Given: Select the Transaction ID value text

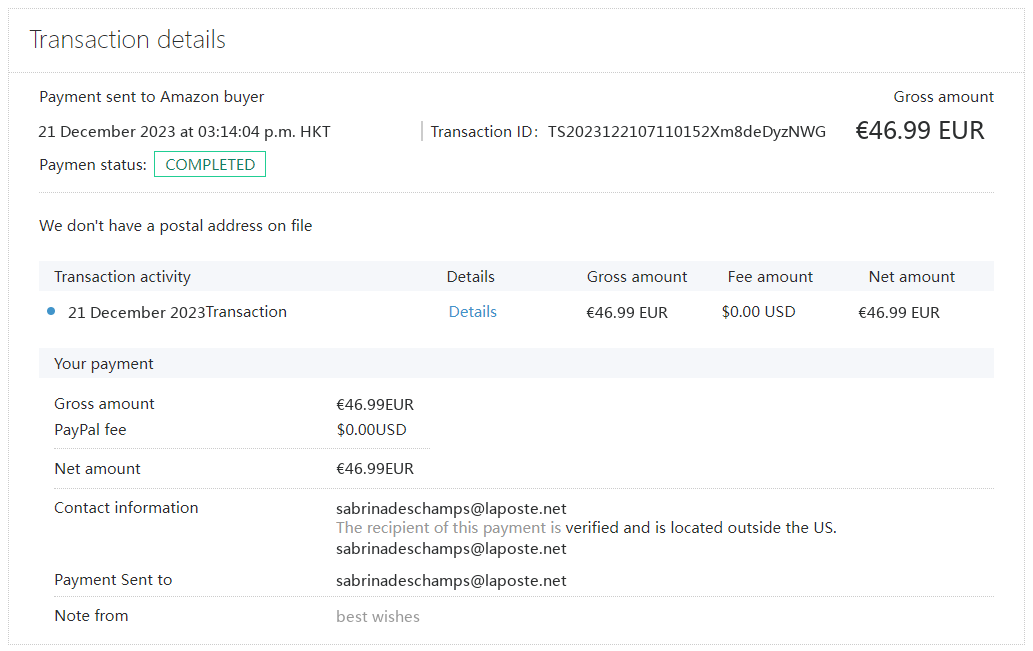Looking at the screenshot, I should 686,132.
